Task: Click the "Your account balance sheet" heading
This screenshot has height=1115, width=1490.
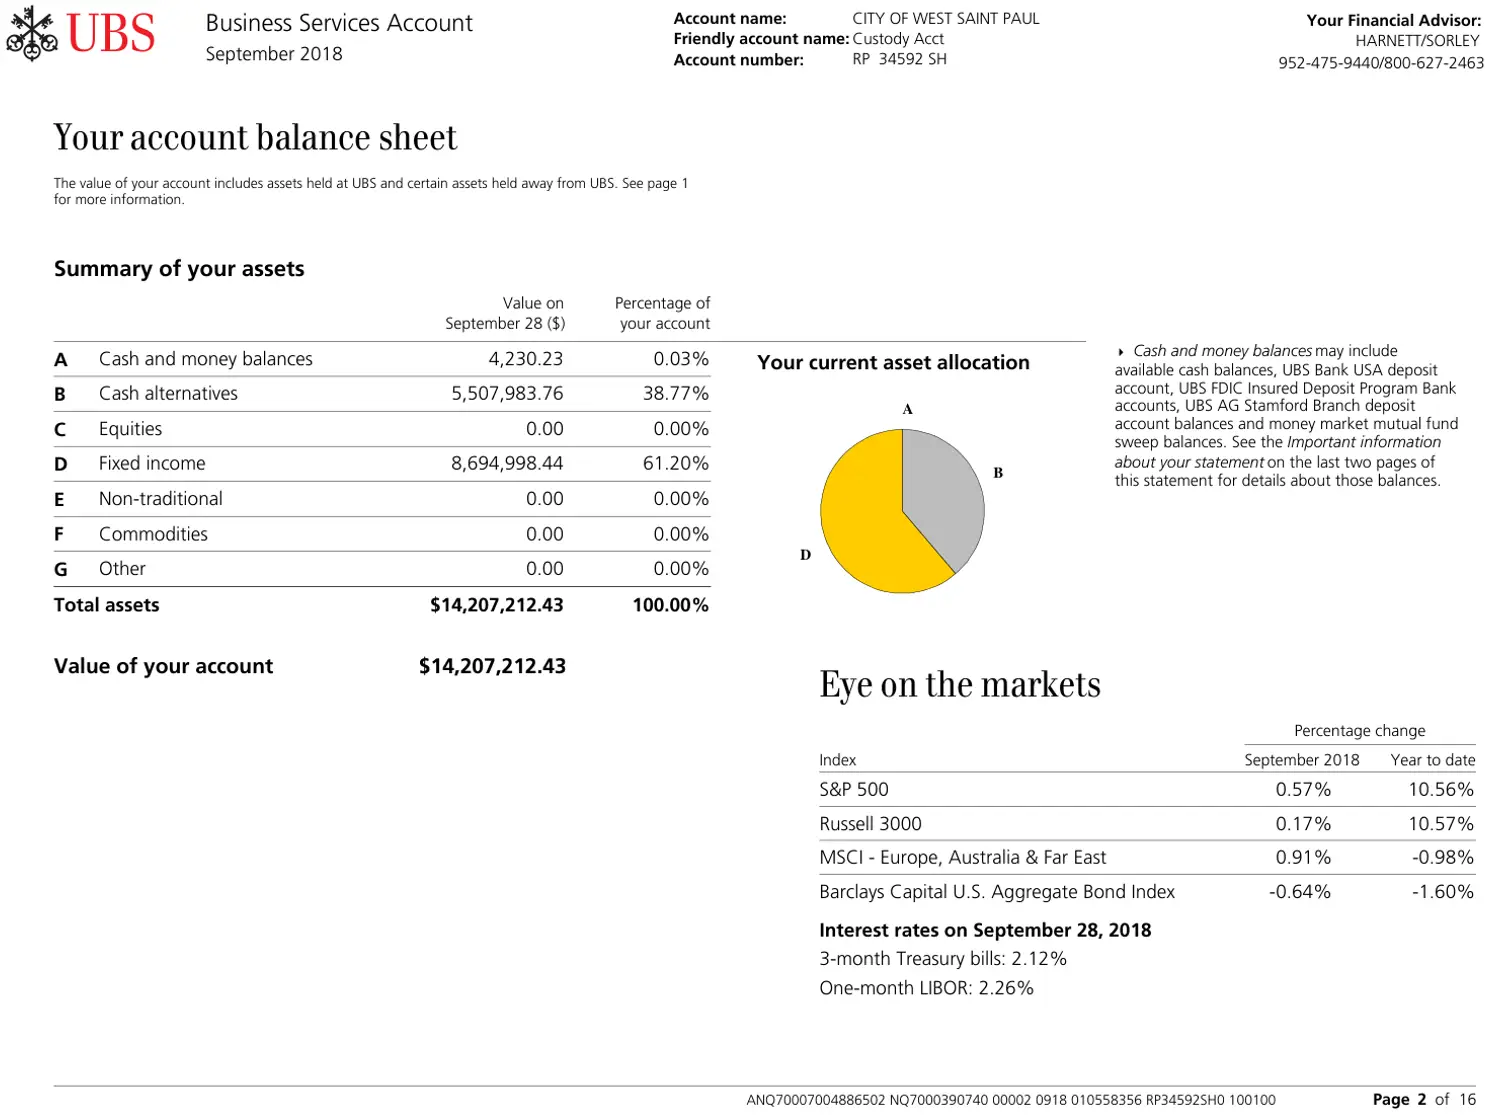Action: 255,138
